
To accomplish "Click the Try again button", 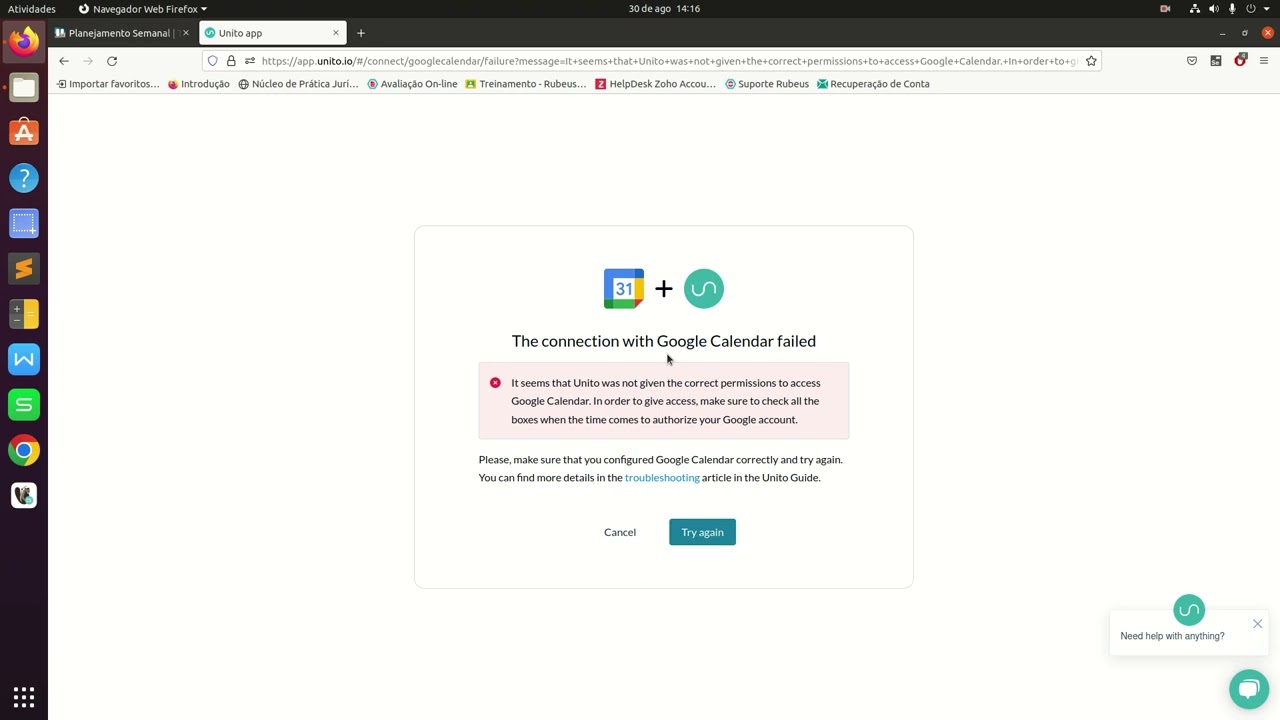I will click(x=702, y=532).
